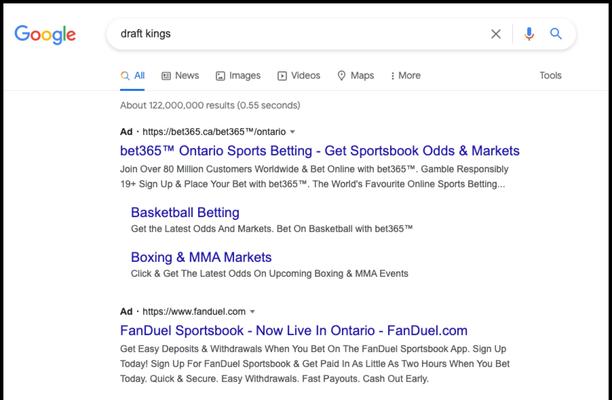
Task: Click the "Get Easy Deposits & Withdrawals" FanDuel description
Action: tap(315, 364)
